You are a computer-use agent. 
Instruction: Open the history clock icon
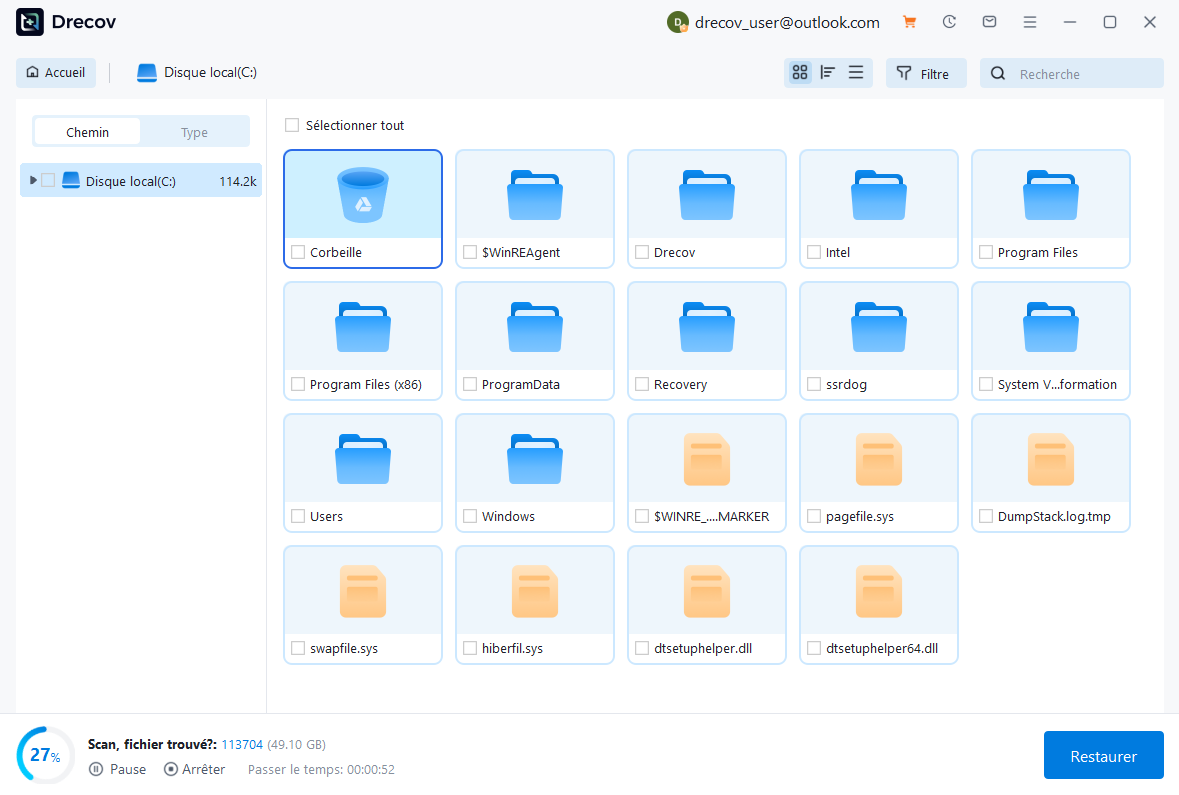[949, 22]
